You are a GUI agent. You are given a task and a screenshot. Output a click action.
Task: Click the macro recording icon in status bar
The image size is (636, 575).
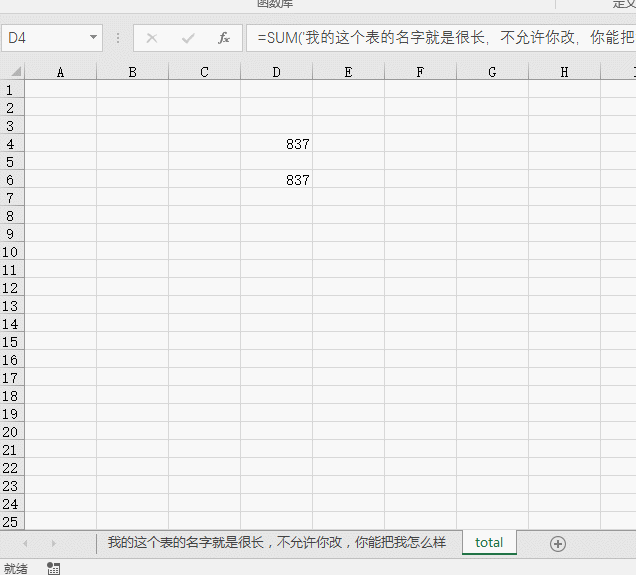(x=53, y=568)
